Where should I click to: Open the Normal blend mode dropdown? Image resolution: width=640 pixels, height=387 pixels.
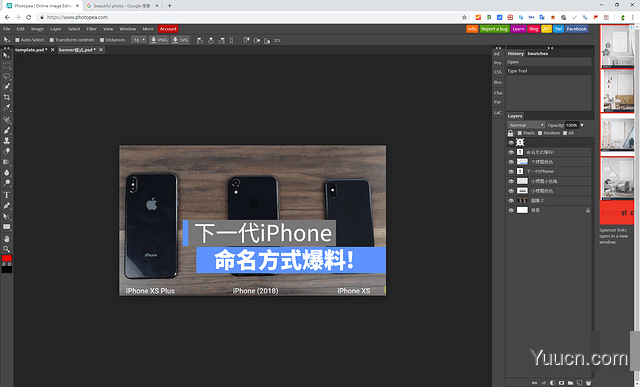(x=526, y=125)
